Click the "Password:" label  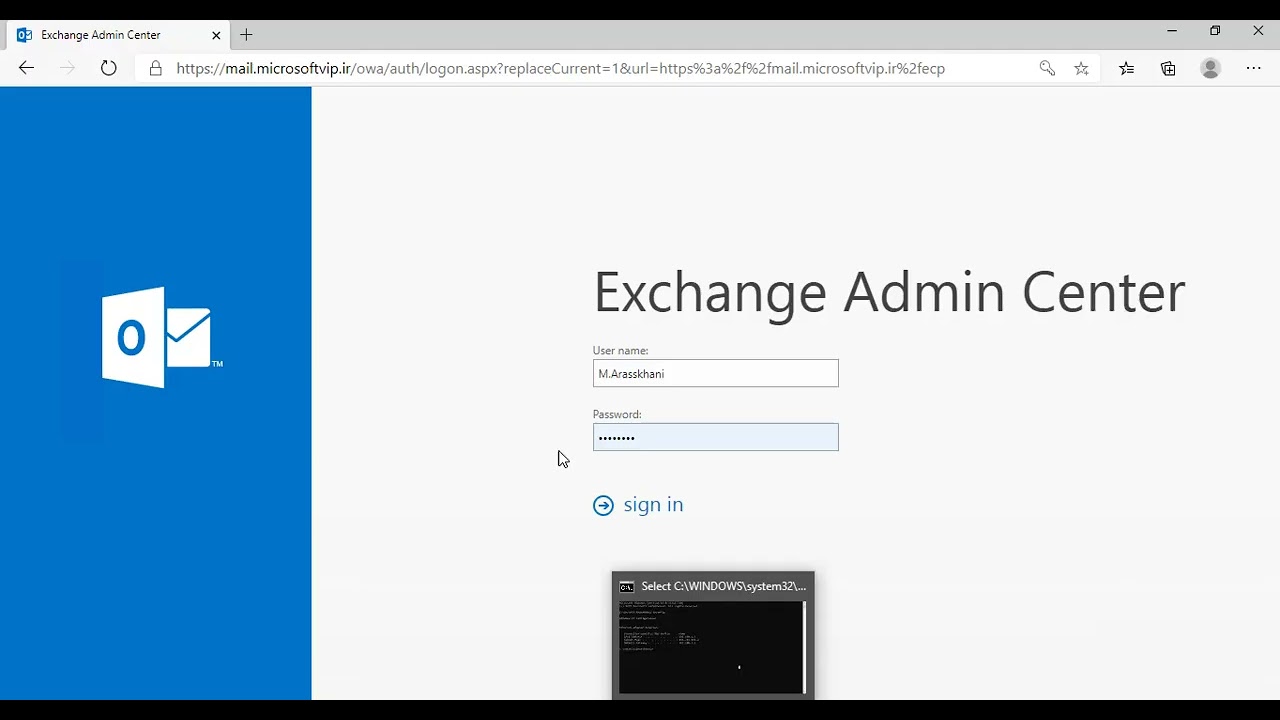click(617, 414)
